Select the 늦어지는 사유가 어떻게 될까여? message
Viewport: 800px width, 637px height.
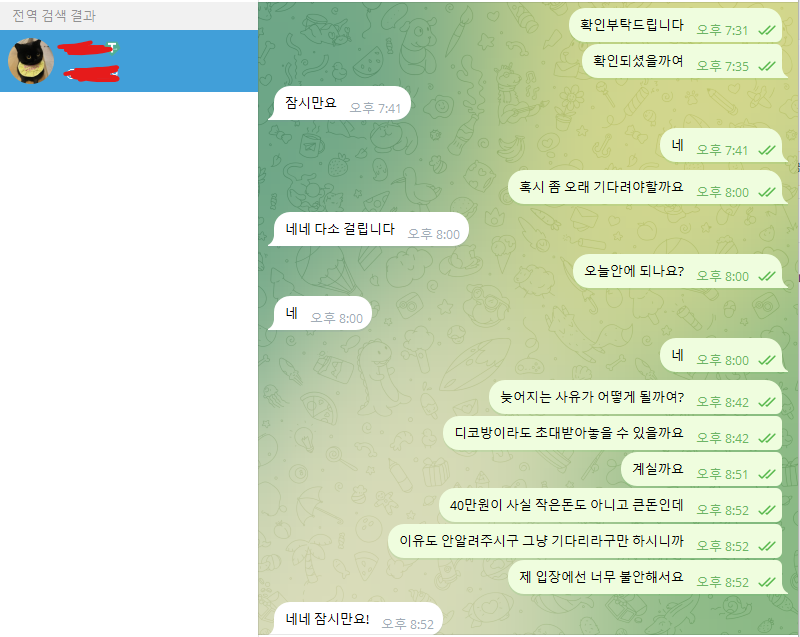635,397
